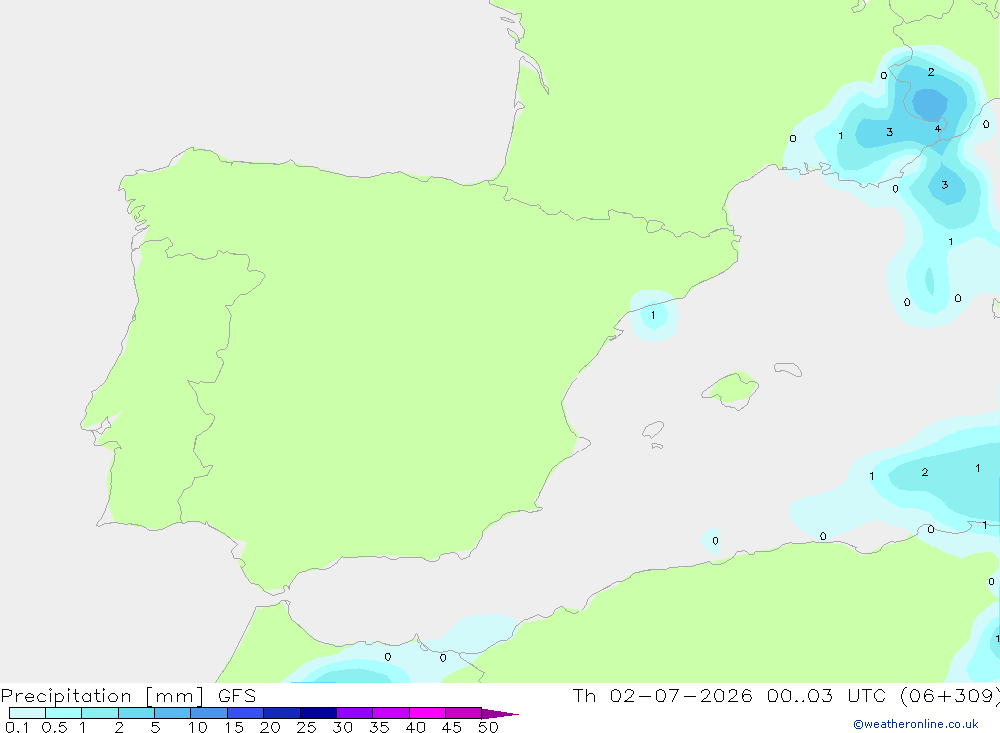Viewport: 1000px width, 733px height.
Task: Click the '1' value off the Catalonia coast
Action: click(x=652, y=315)
